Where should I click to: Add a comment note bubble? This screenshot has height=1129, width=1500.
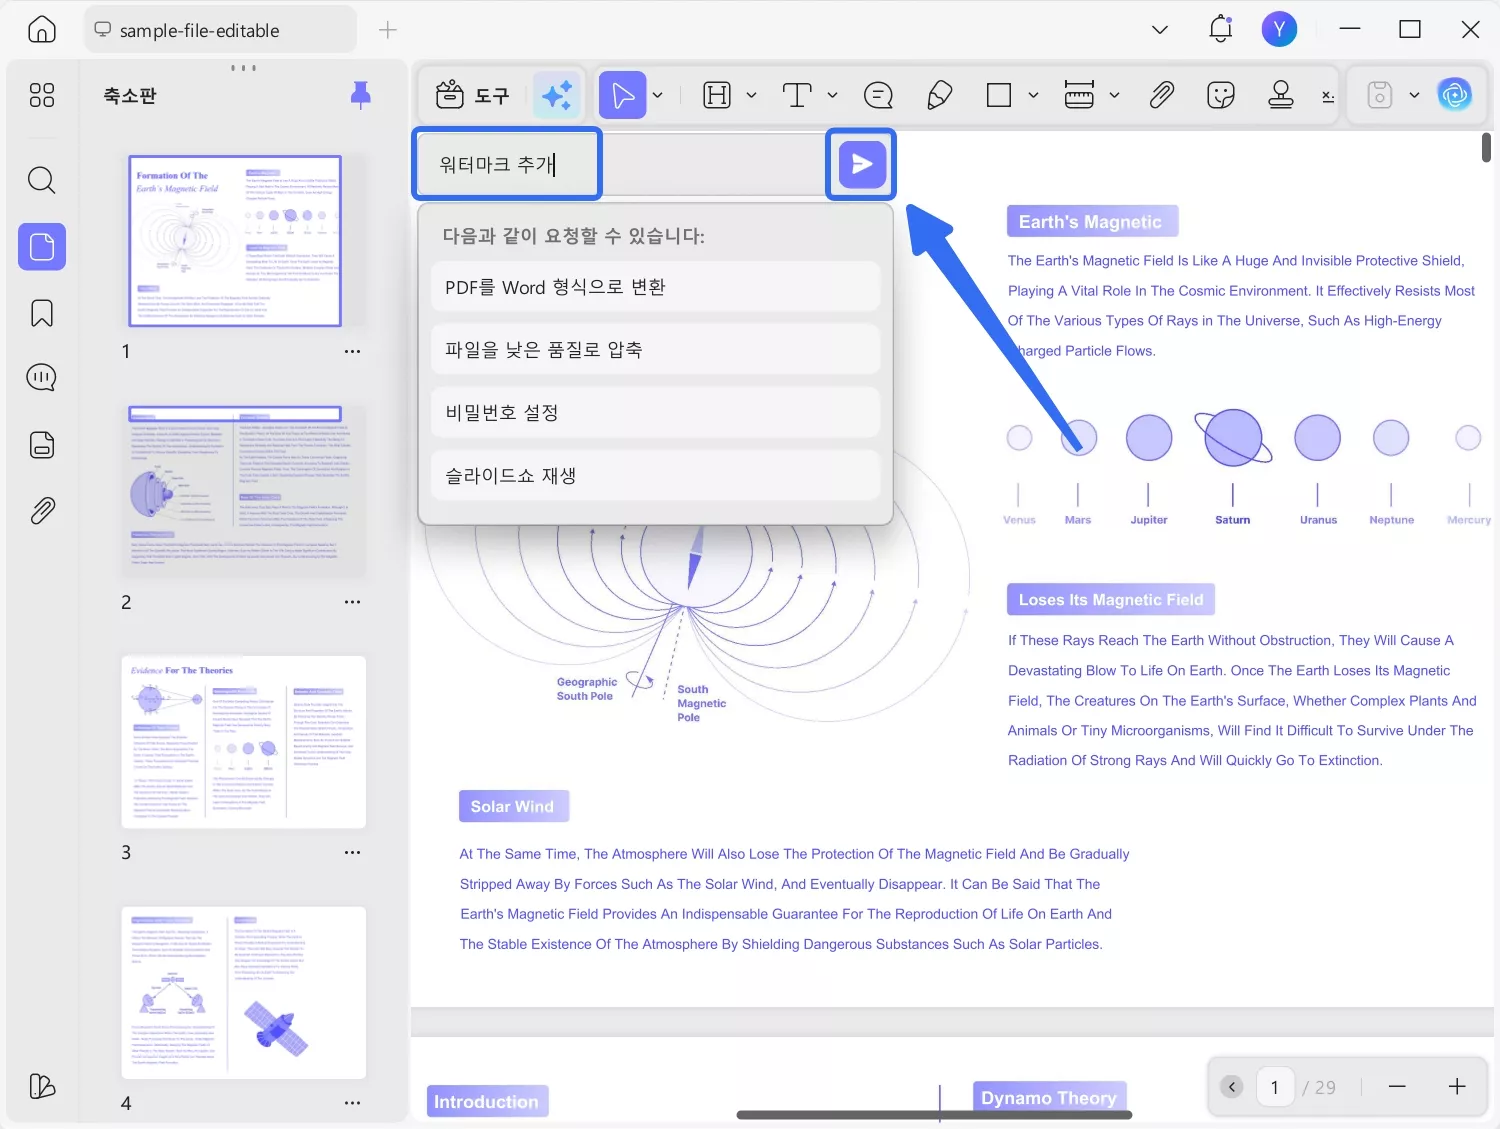click(878, 95)
